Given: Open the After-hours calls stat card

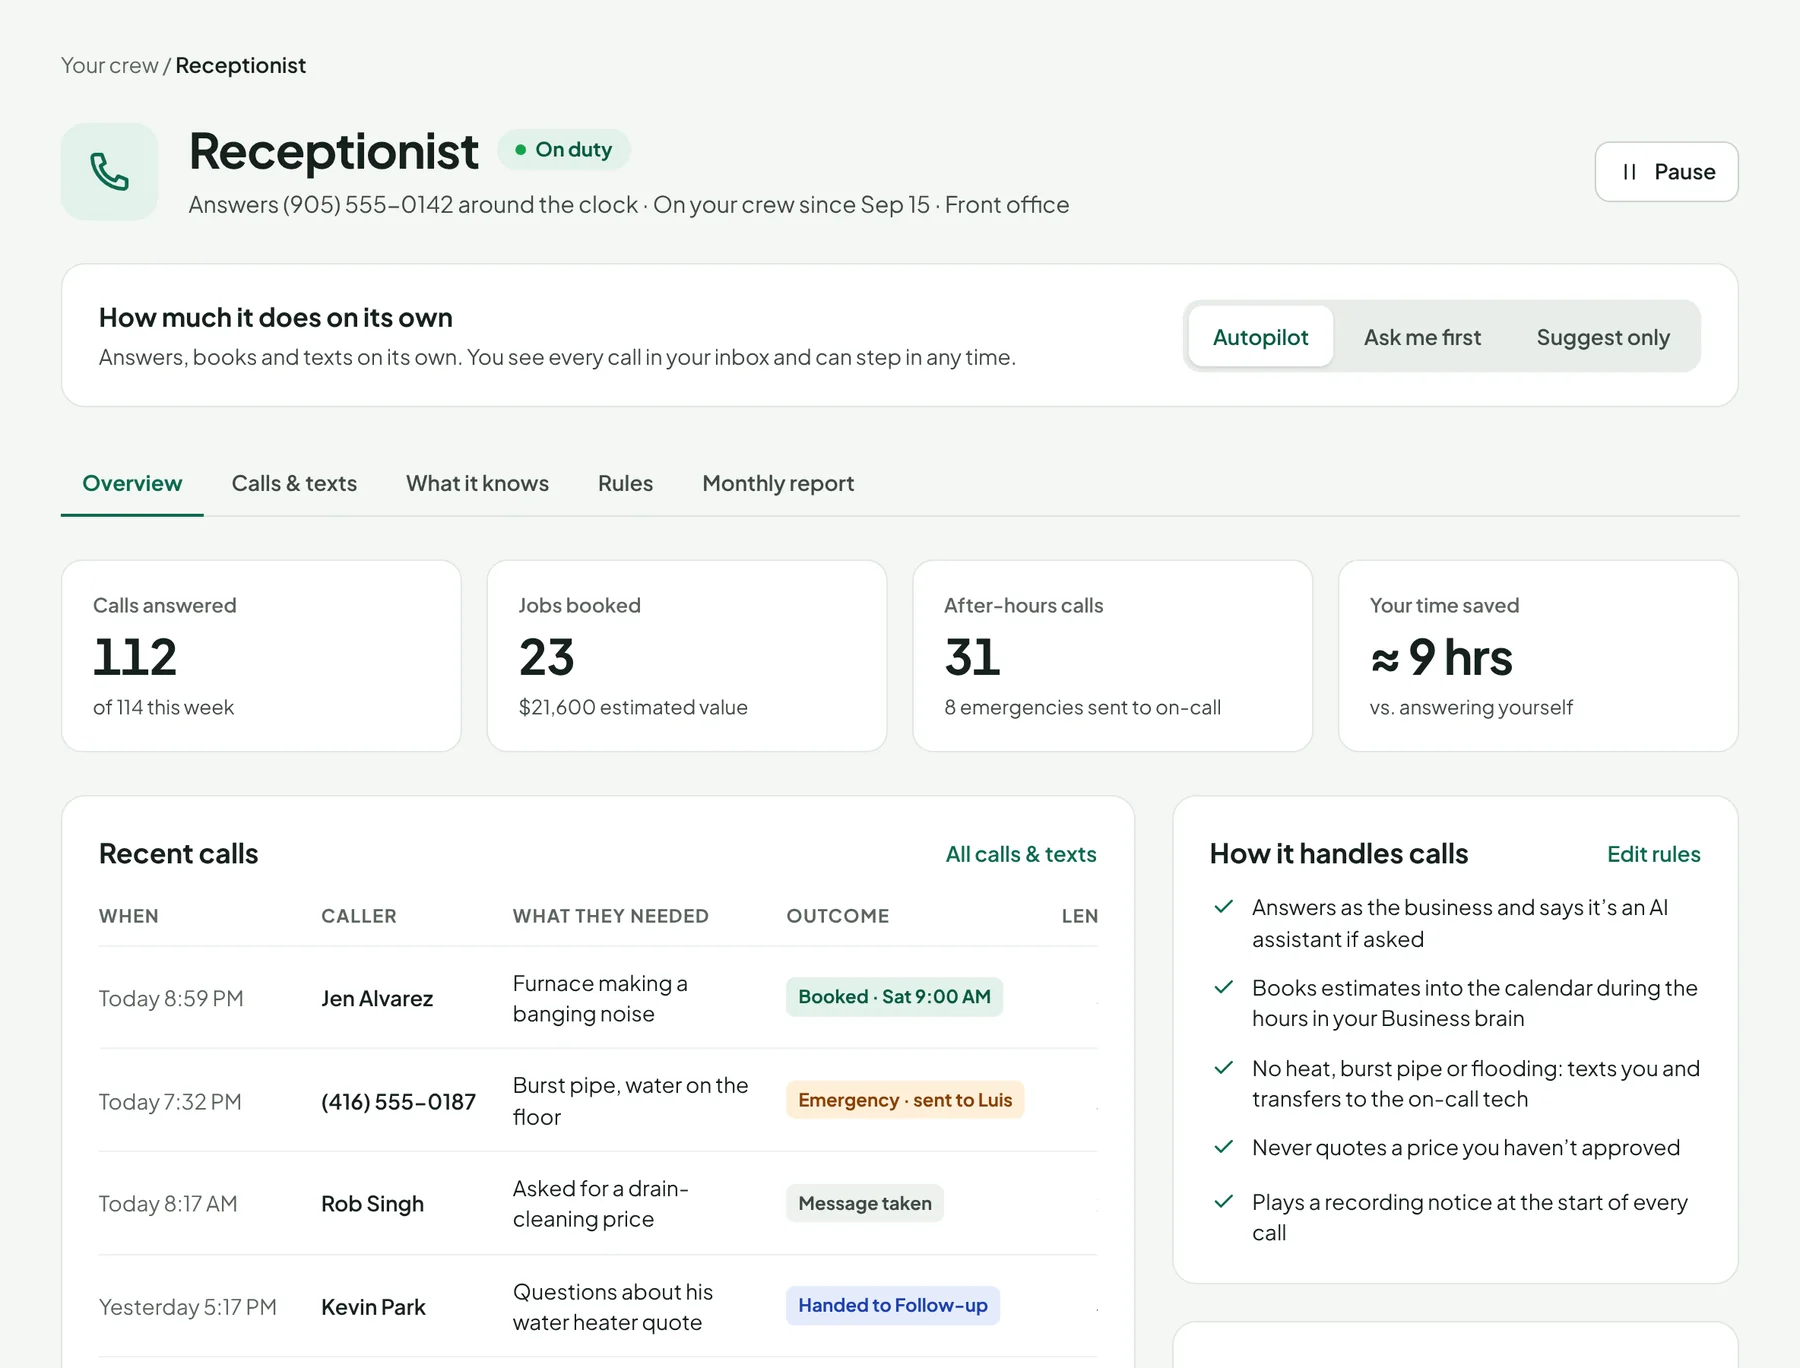Looking at the screenshot, I should 1112,656.
